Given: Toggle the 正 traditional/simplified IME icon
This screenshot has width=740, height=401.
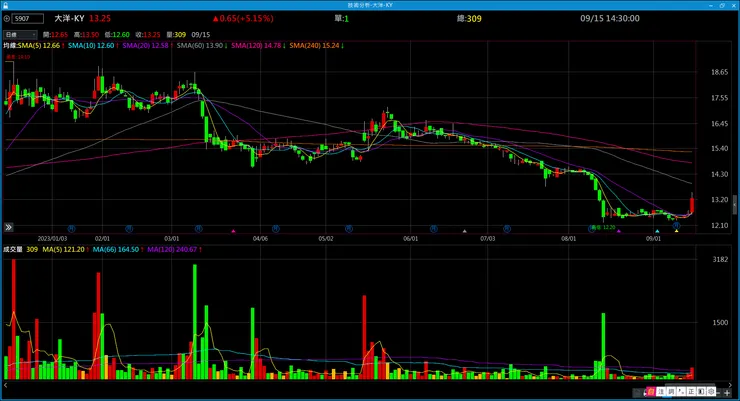Looking at the screenshot, I should pos(691,391).
